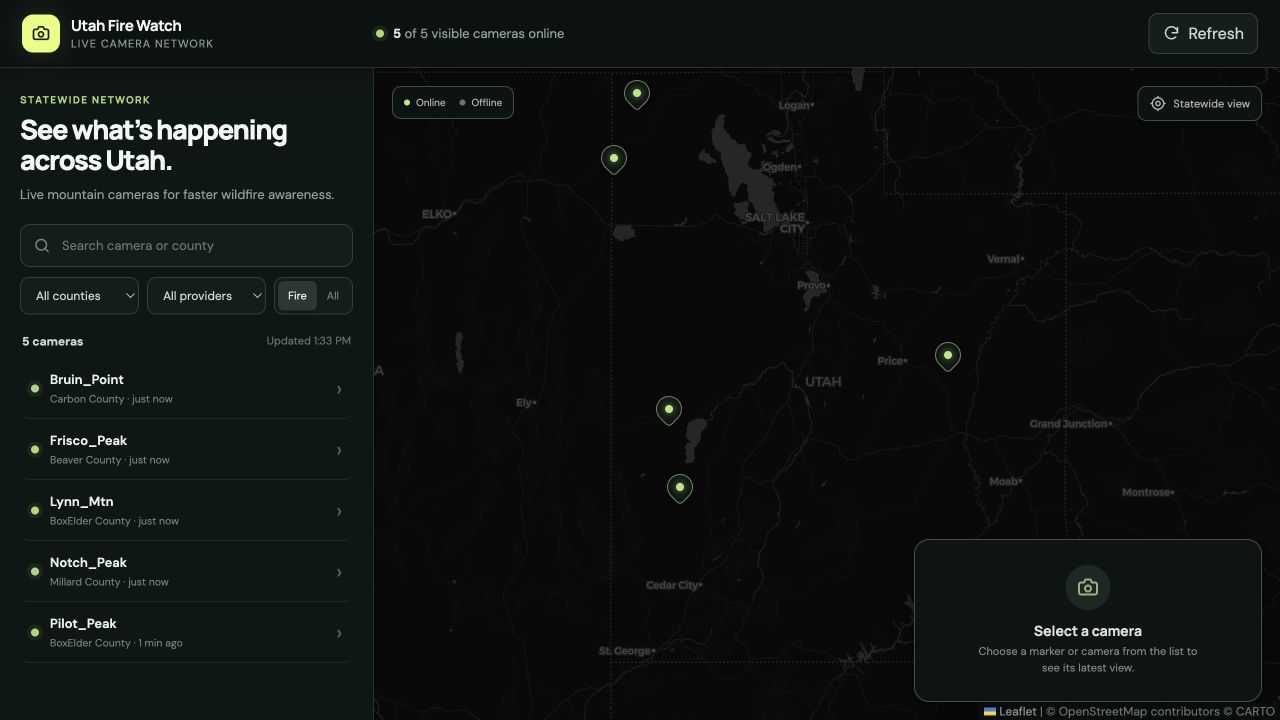Click the Offline legend entry
The width and height of the screenshot is (1280, 720).
481,102
